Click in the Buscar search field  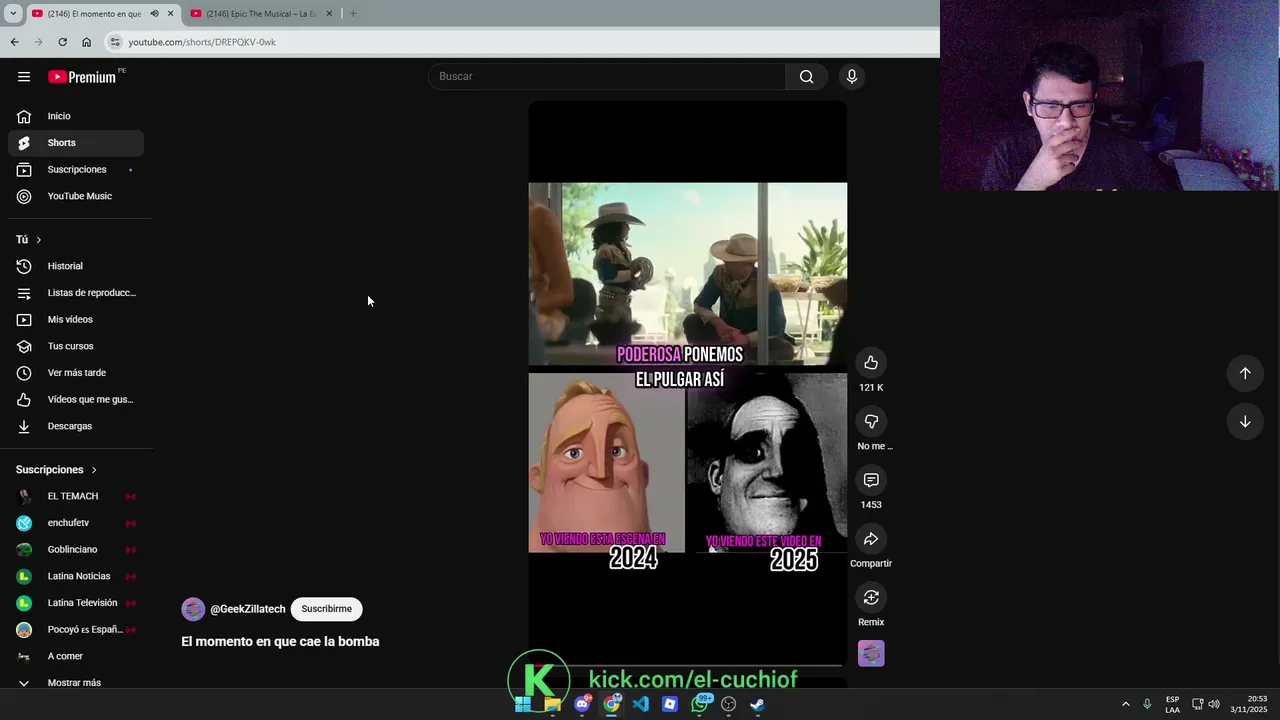tap(607, 77)
